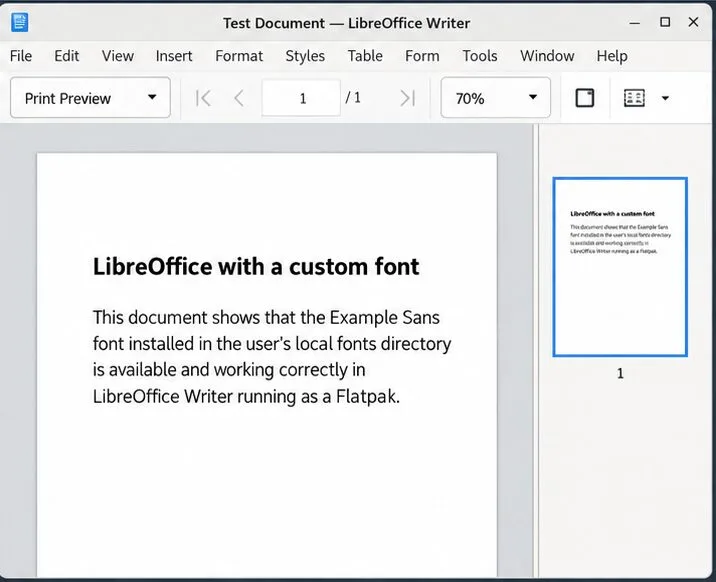Click the single page view icon
716x582 pixels.
point(584,98)
